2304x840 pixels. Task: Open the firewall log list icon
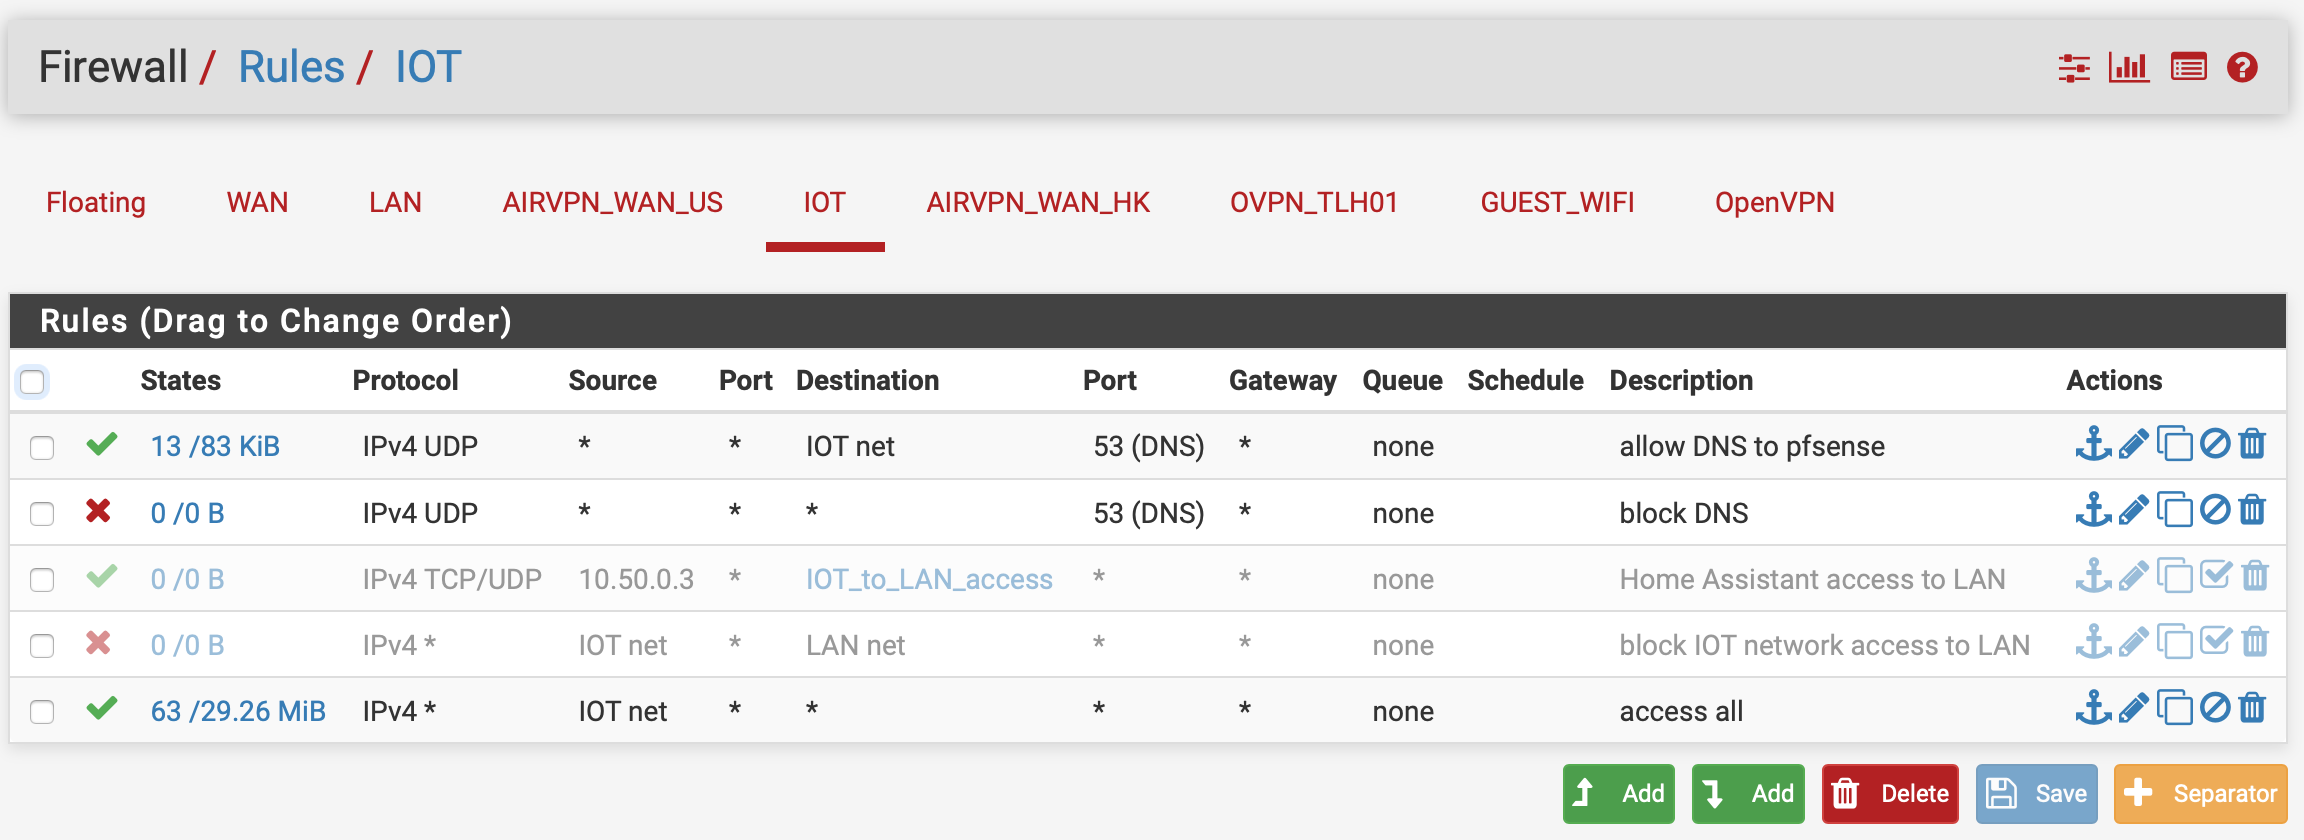click(x=2189, y=67)
